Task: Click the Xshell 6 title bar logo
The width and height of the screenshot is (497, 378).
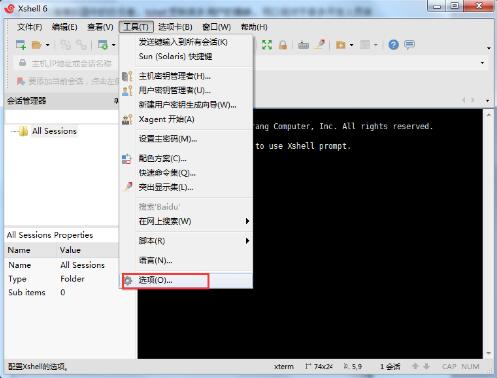Action: pyautogui.click(x=9, y=8)
